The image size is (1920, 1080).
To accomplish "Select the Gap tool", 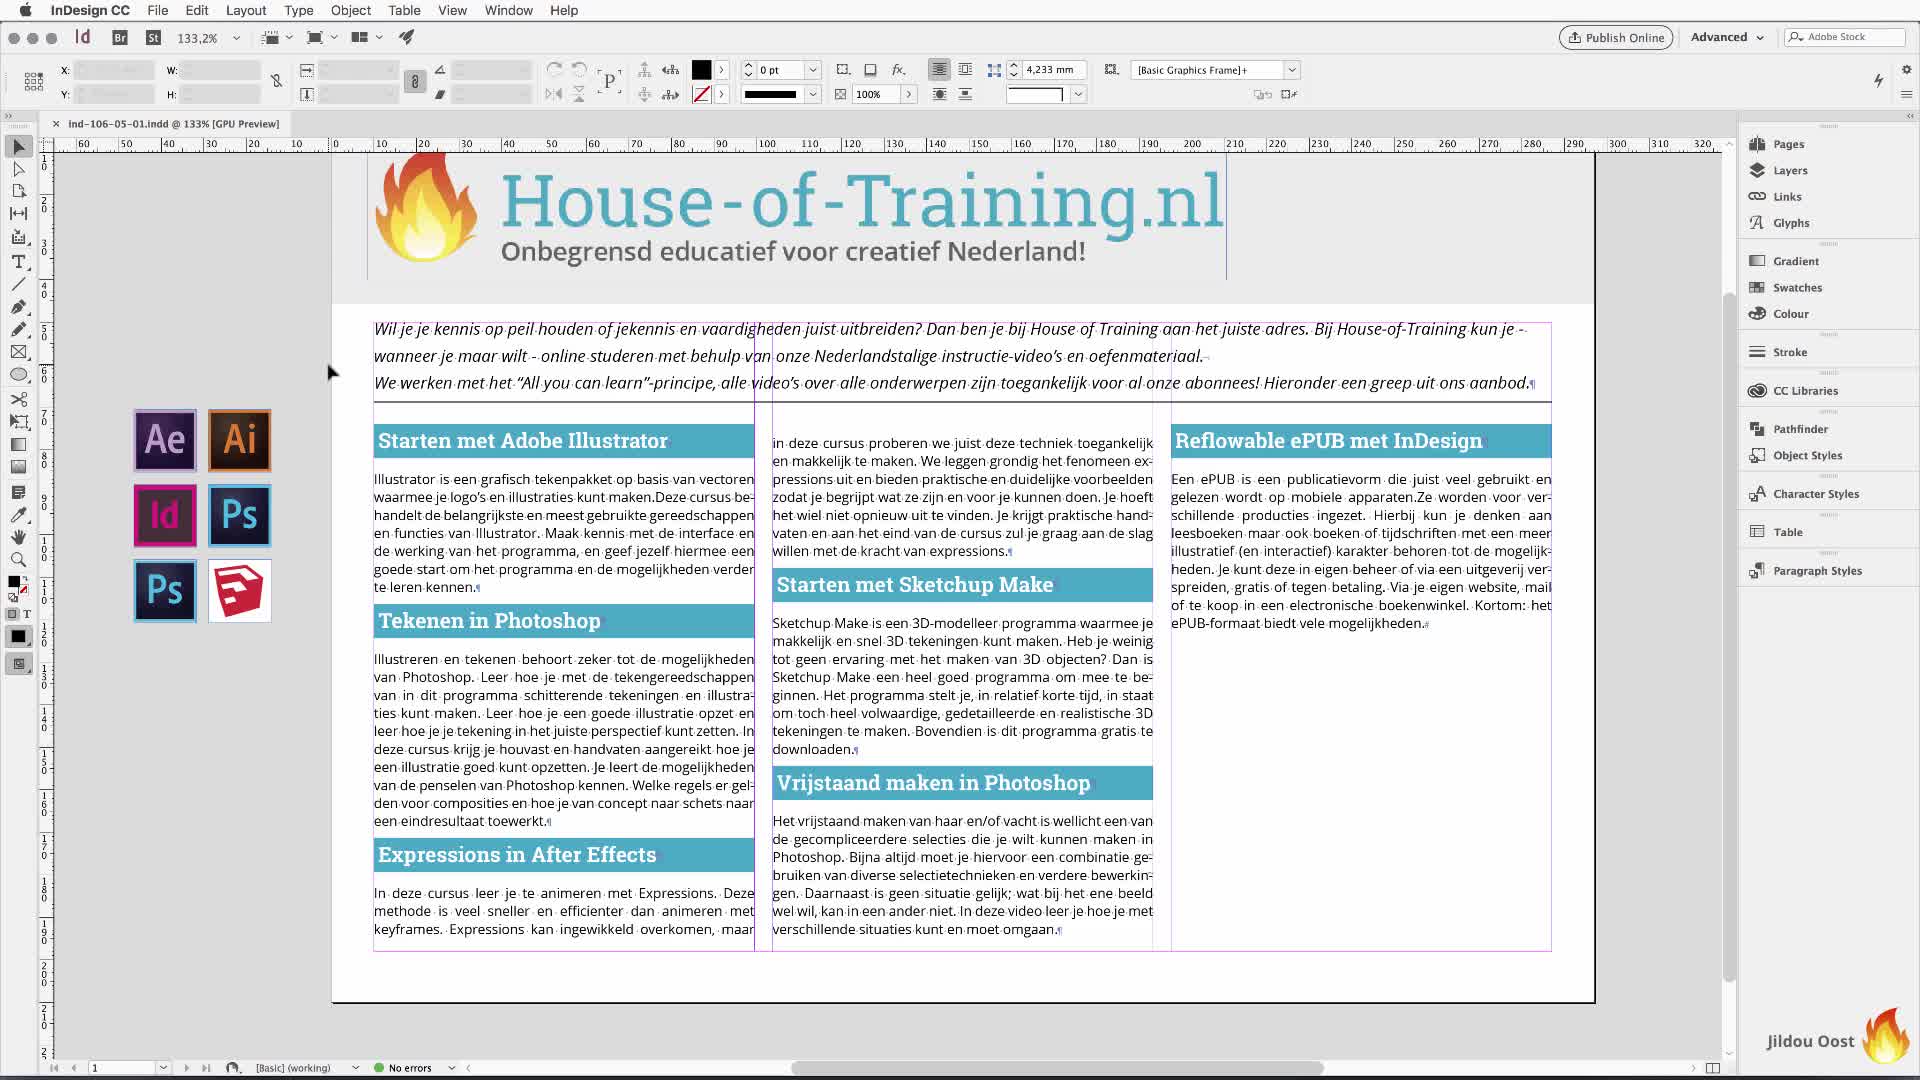I will point(18,213).
